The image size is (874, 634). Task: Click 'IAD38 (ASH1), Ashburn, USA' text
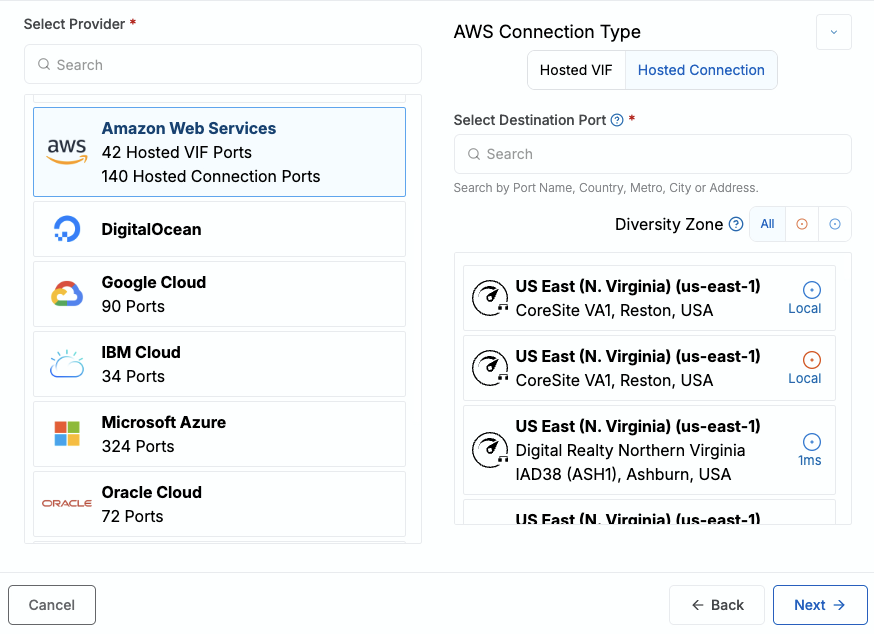coord(623,475)
